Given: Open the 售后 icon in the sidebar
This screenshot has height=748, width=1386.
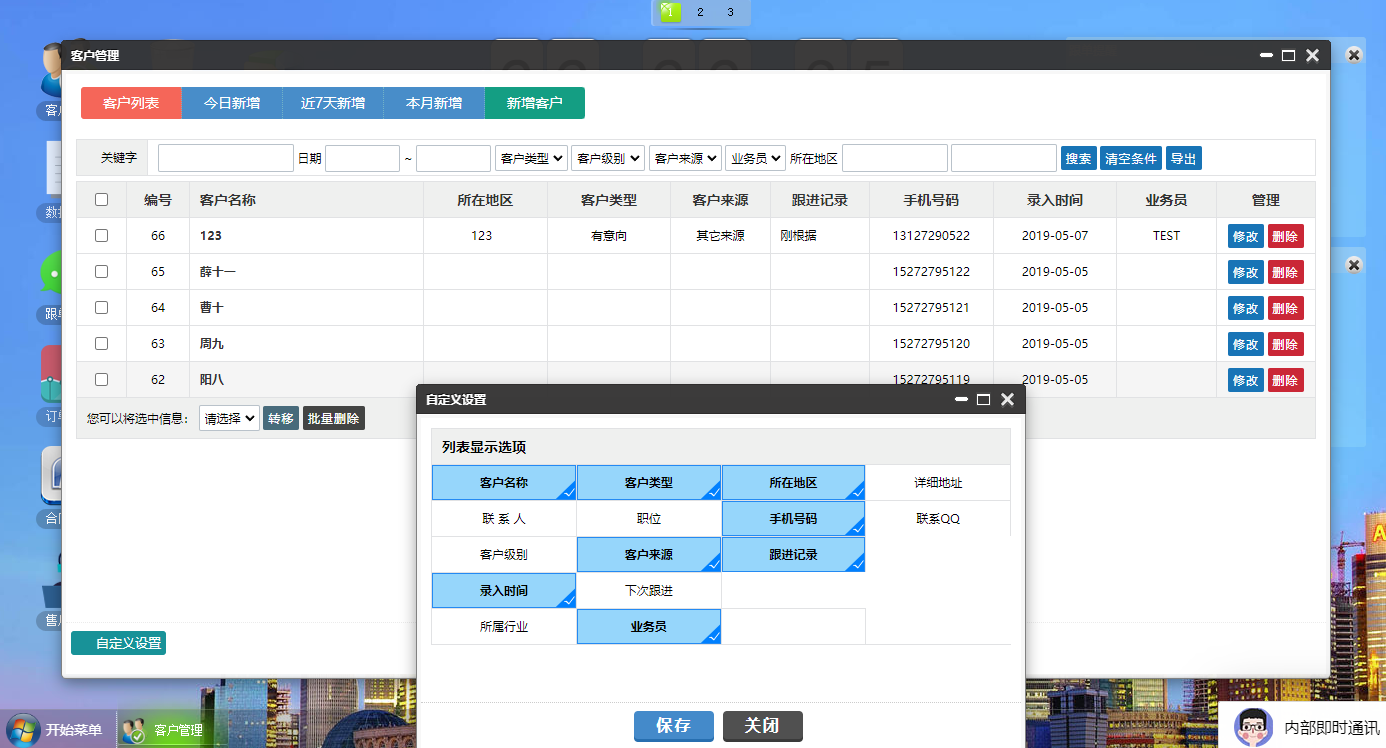Looking at the screenshot, I should click(50, 590).
